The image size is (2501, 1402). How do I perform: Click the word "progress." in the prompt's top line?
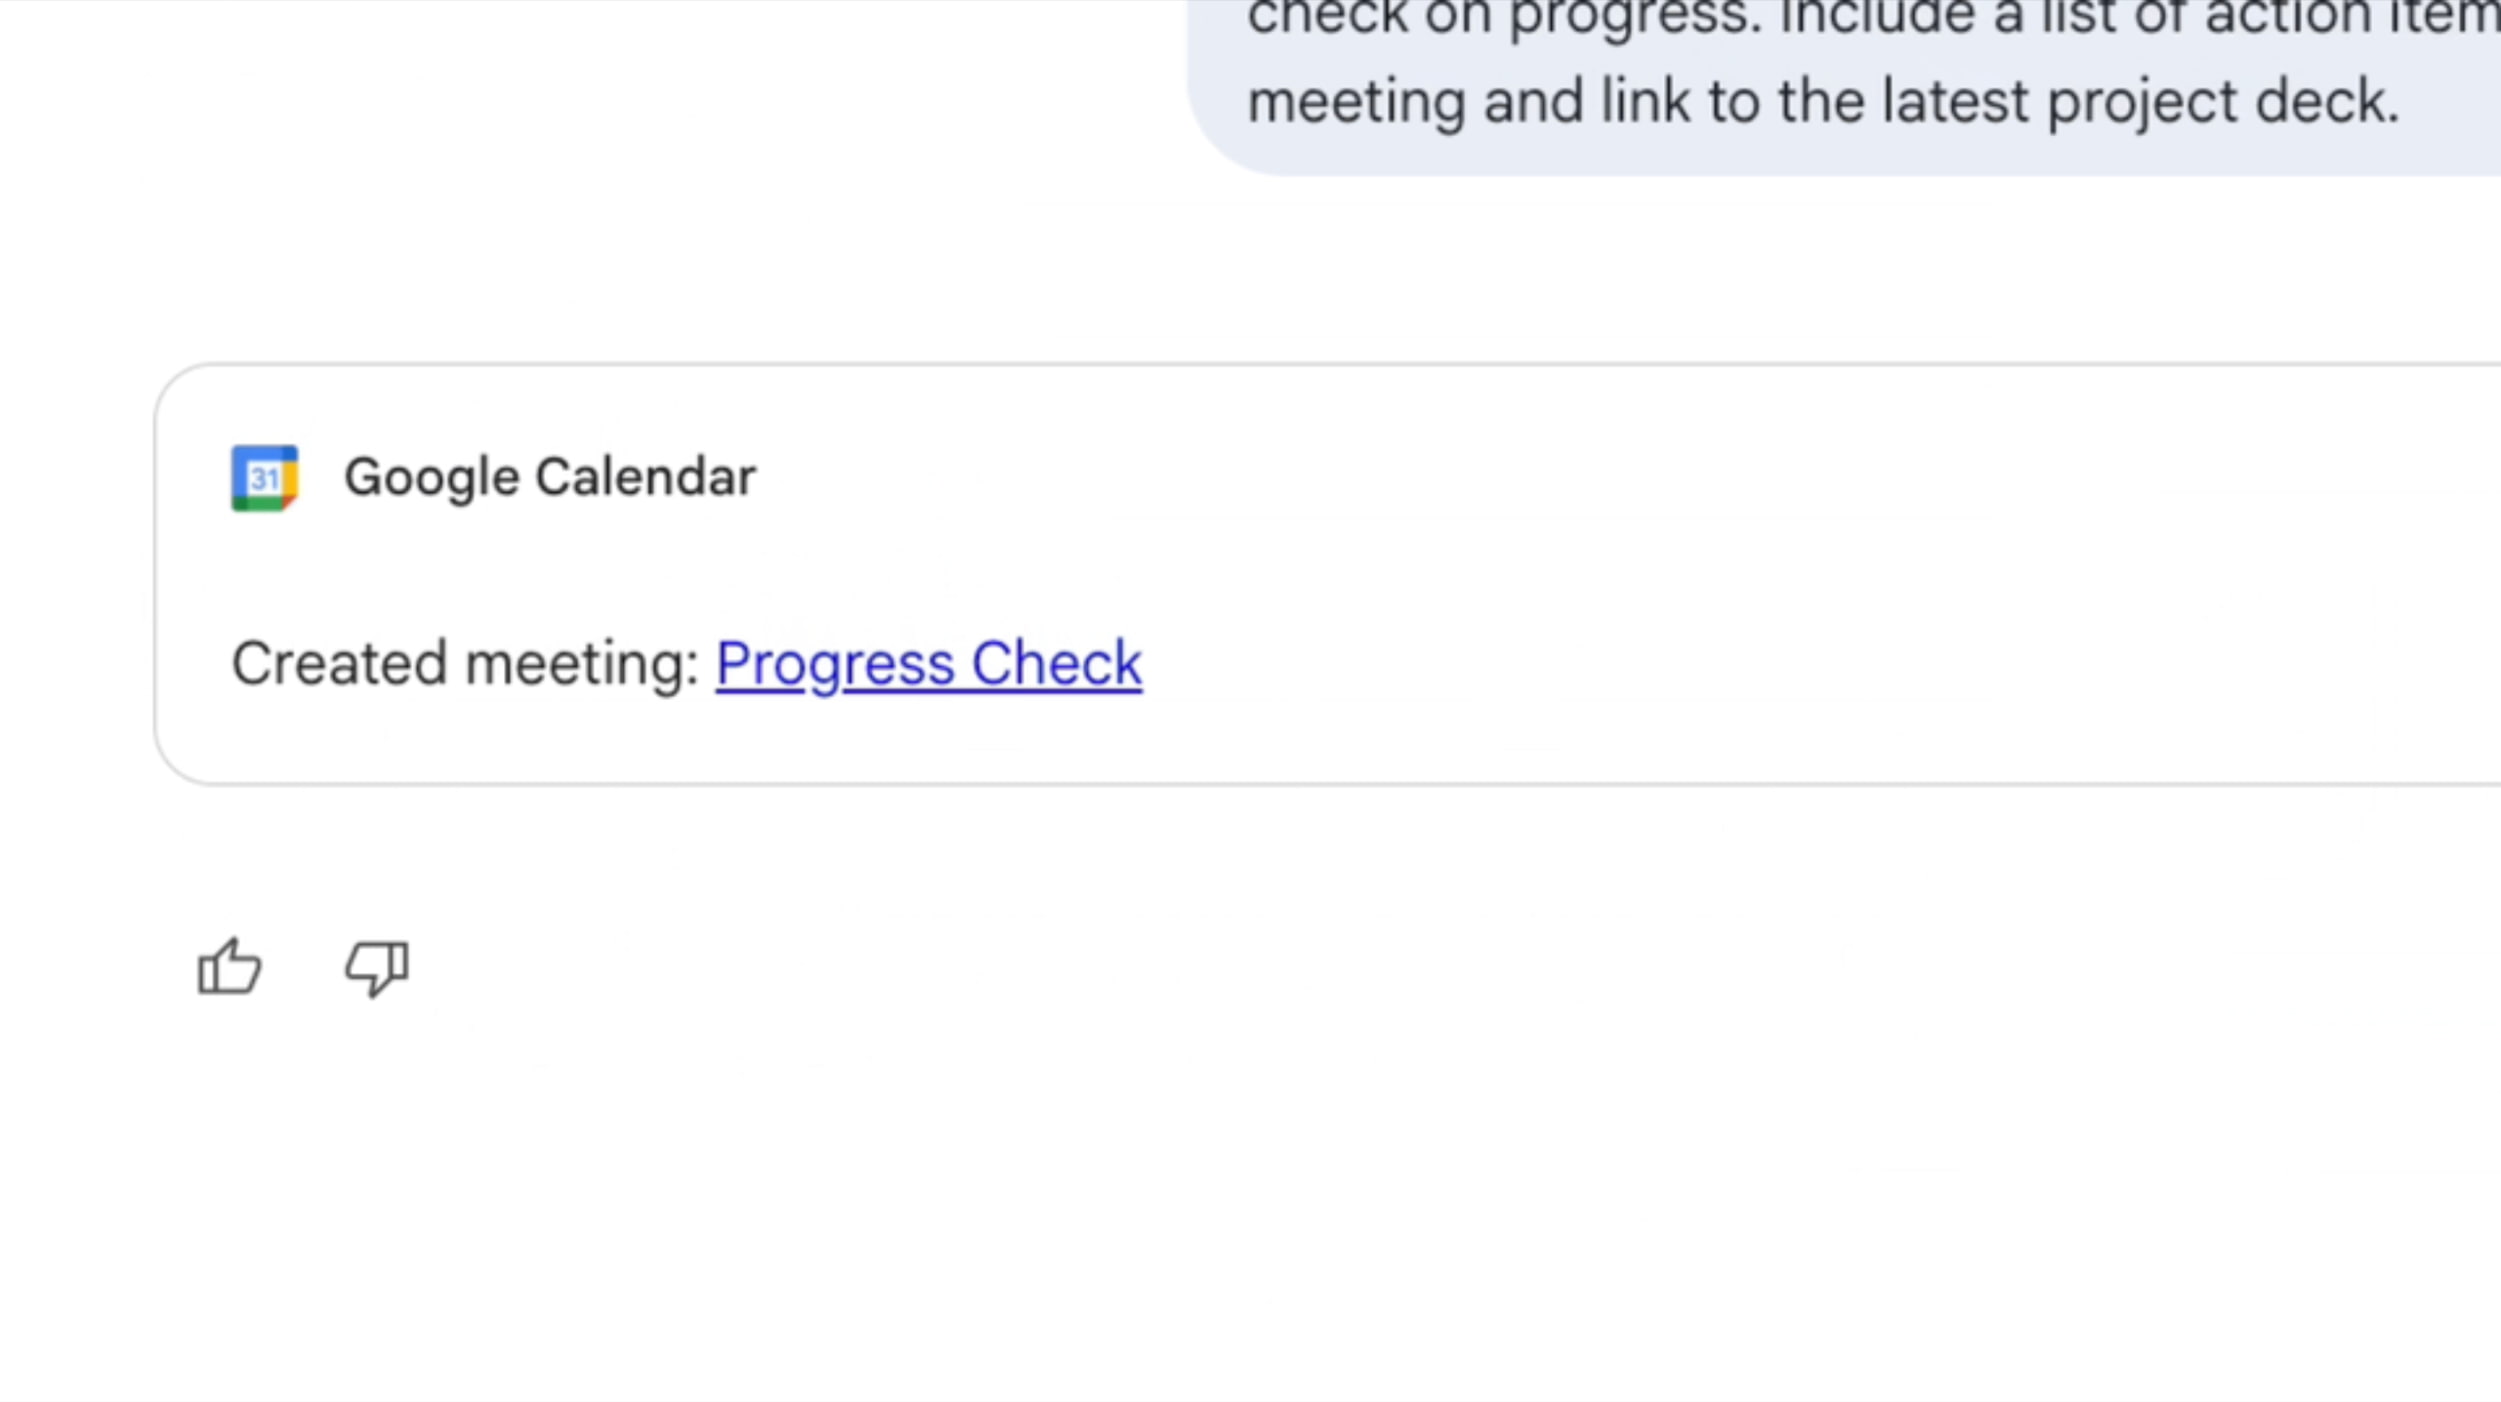pyautogui.click(x=1635, y=18)
